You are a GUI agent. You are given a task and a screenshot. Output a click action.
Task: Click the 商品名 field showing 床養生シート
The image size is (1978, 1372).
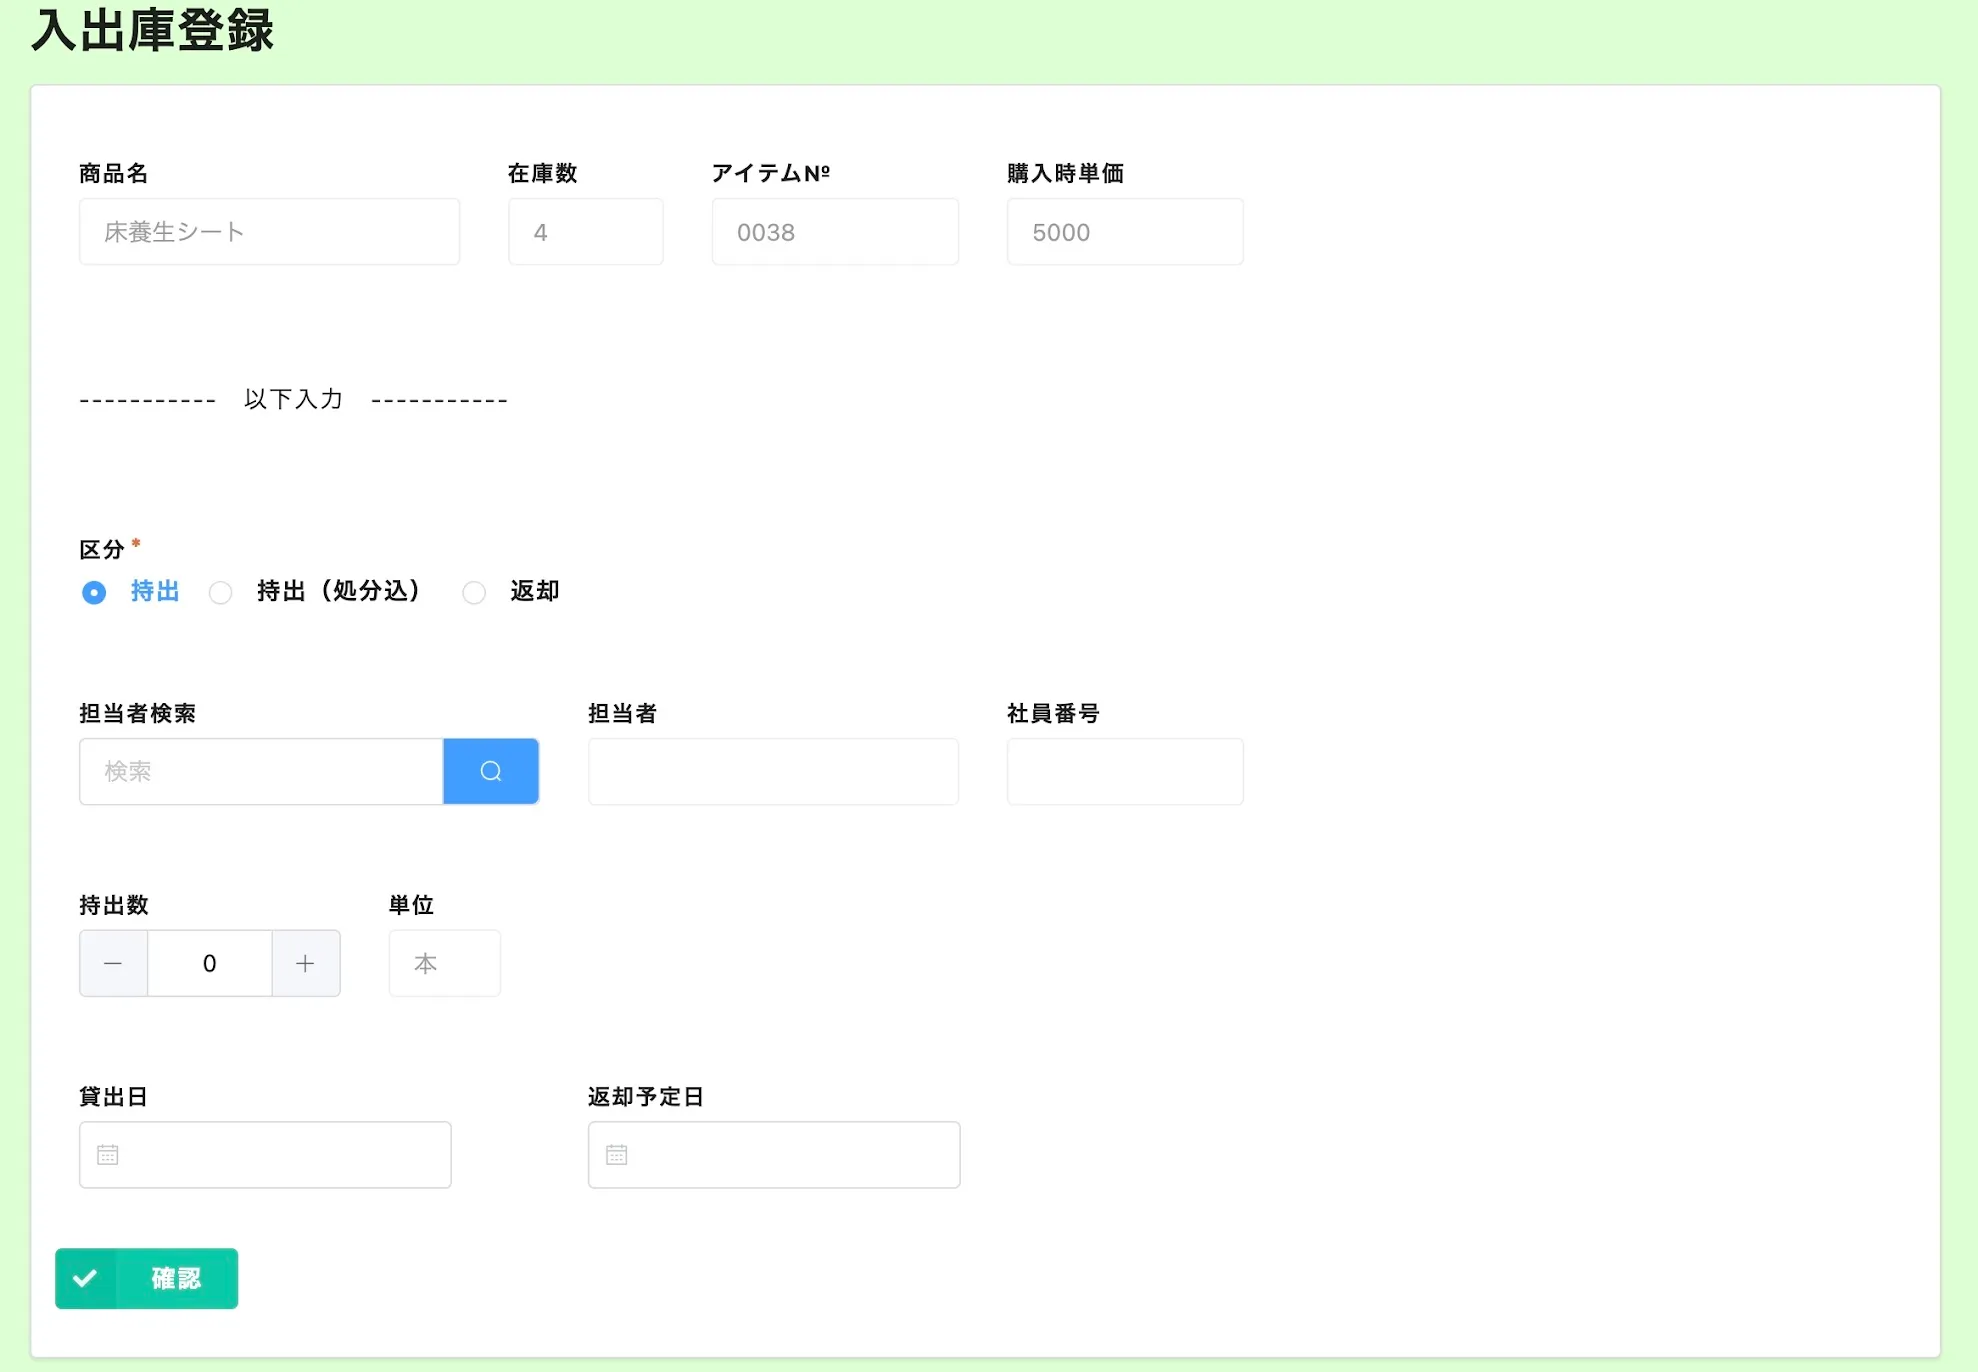pos(269,232)
